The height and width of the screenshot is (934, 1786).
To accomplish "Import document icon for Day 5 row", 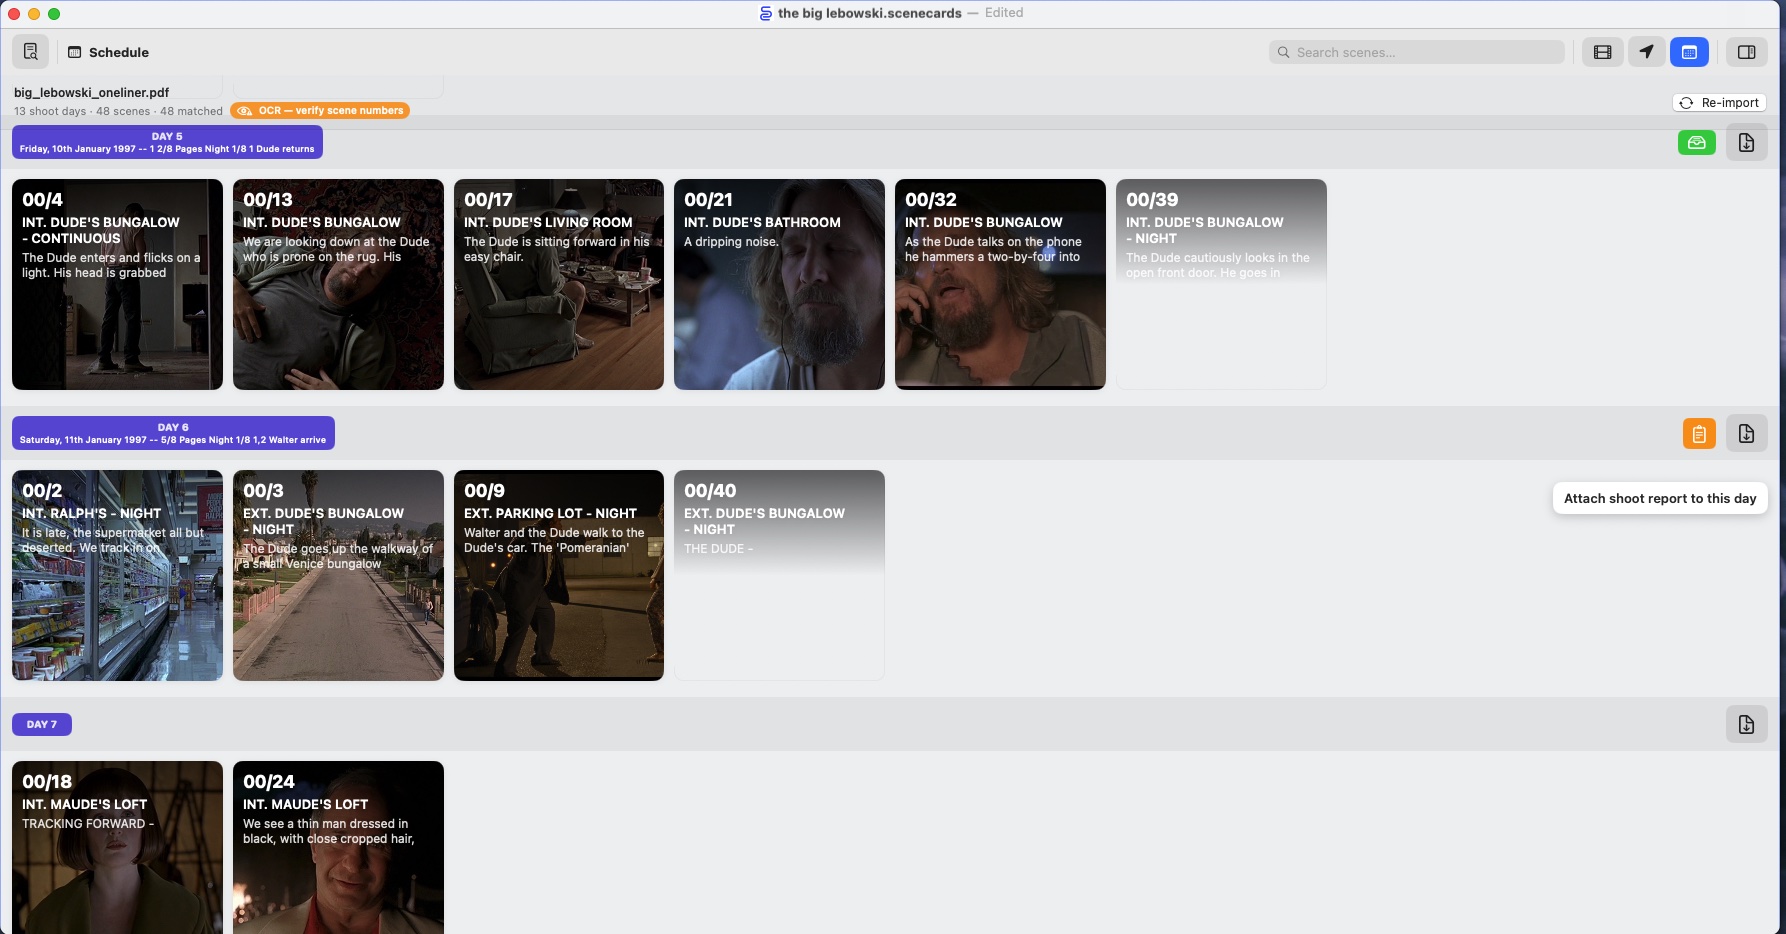I will tap(1746, 143).
